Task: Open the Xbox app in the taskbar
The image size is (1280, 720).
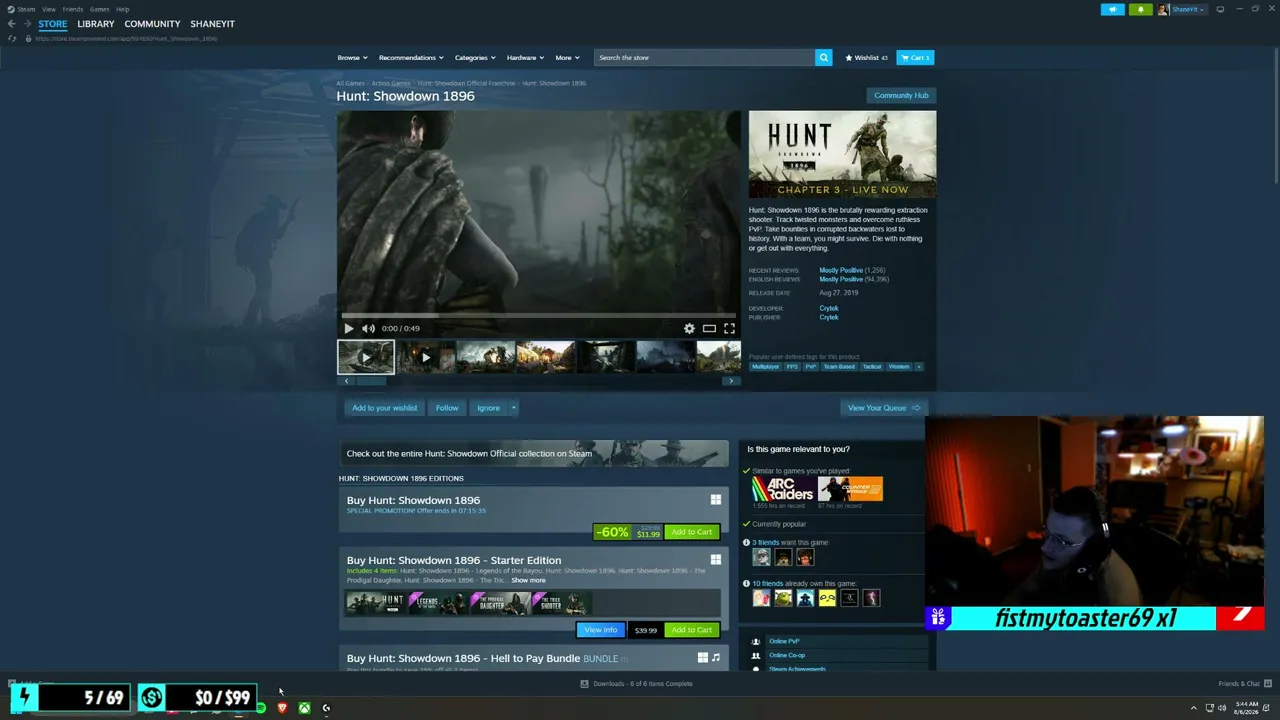Action: coord(304,708)
